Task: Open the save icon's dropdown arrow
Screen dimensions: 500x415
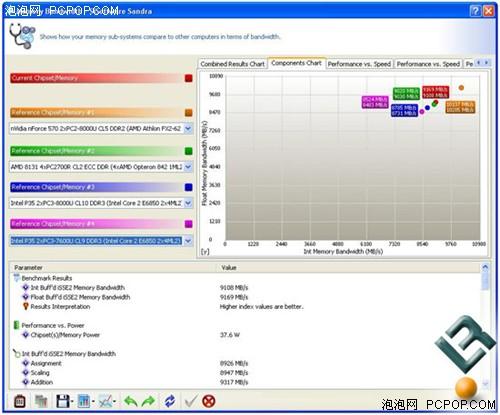Action: pos(71,401)
